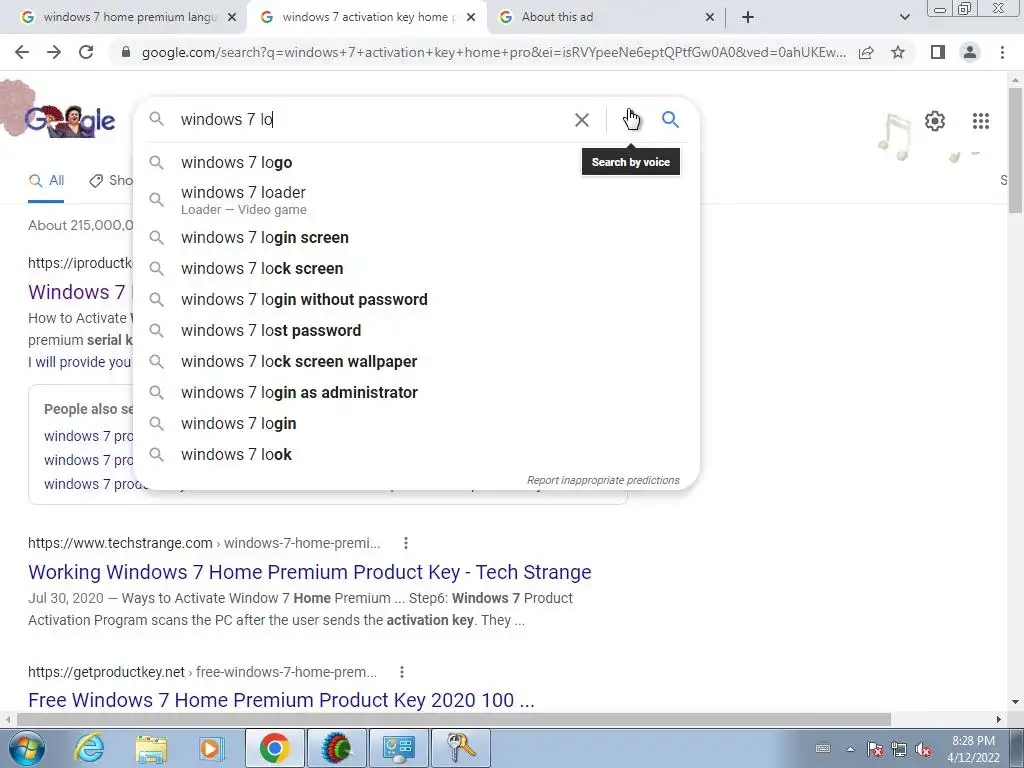The image size is (1024, 768).
Task: Click the horizontal scrollbar right arrow
Action: [x=999, y=719]
